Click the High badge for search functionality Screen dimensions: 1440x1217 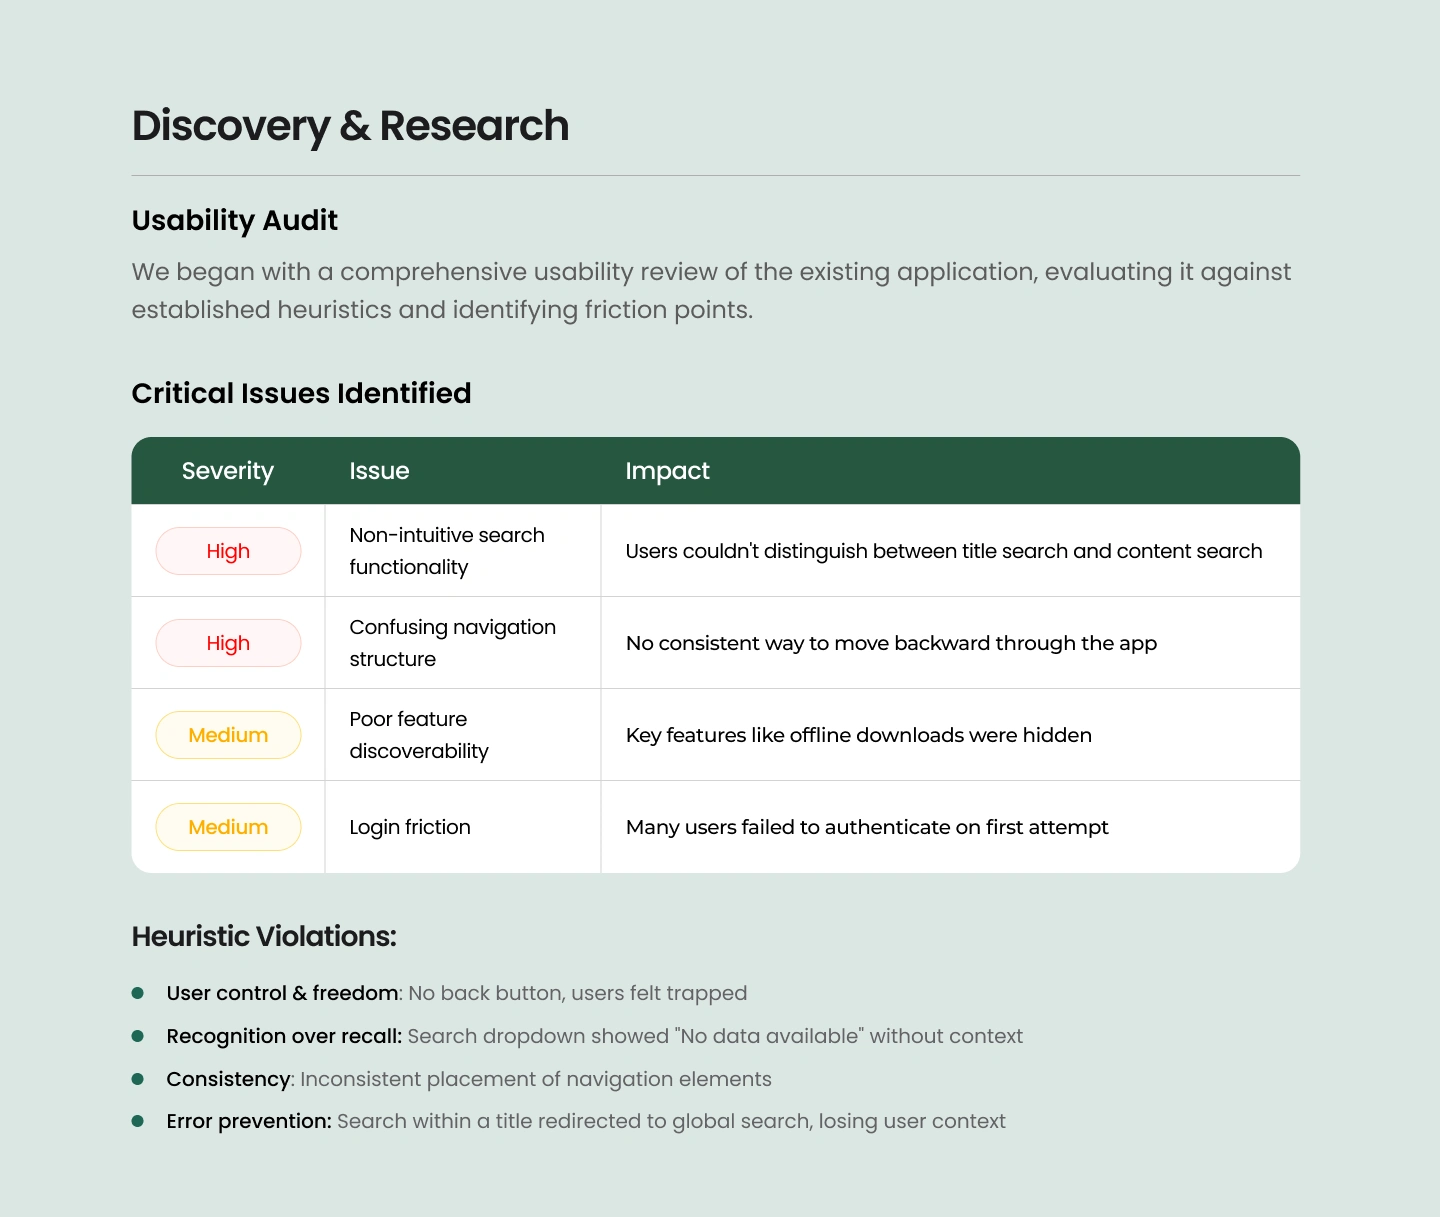coord(228,551)
